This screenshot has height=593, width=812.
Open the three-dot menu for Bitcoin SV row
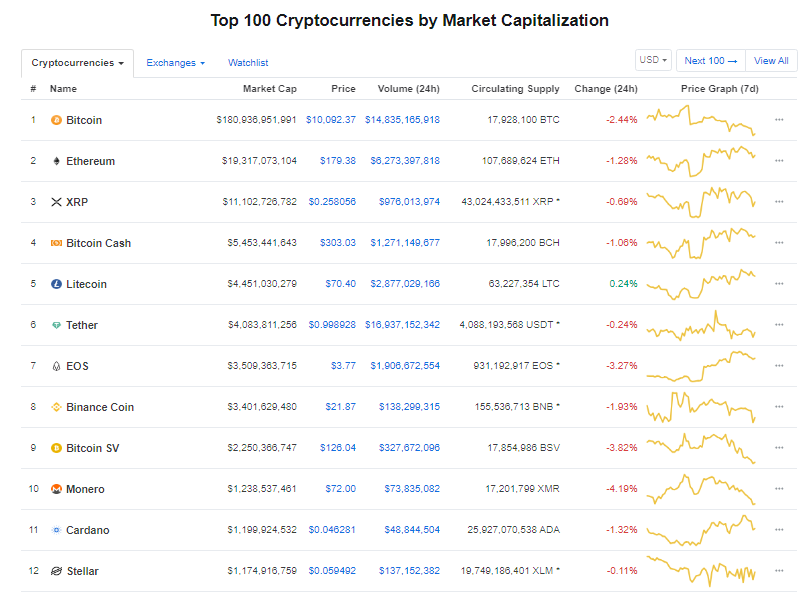coord(779,447)
